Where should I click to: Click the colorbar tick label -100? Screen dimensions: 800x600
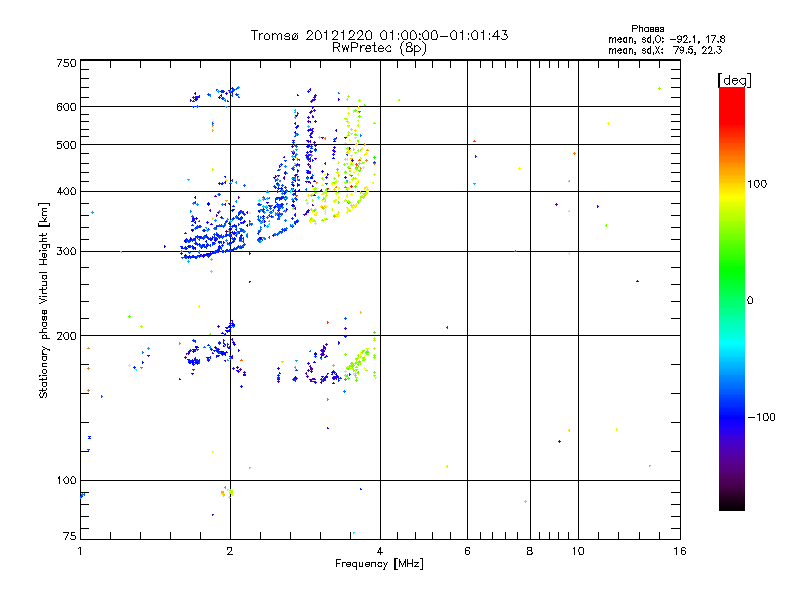click(x=761, y=417)
